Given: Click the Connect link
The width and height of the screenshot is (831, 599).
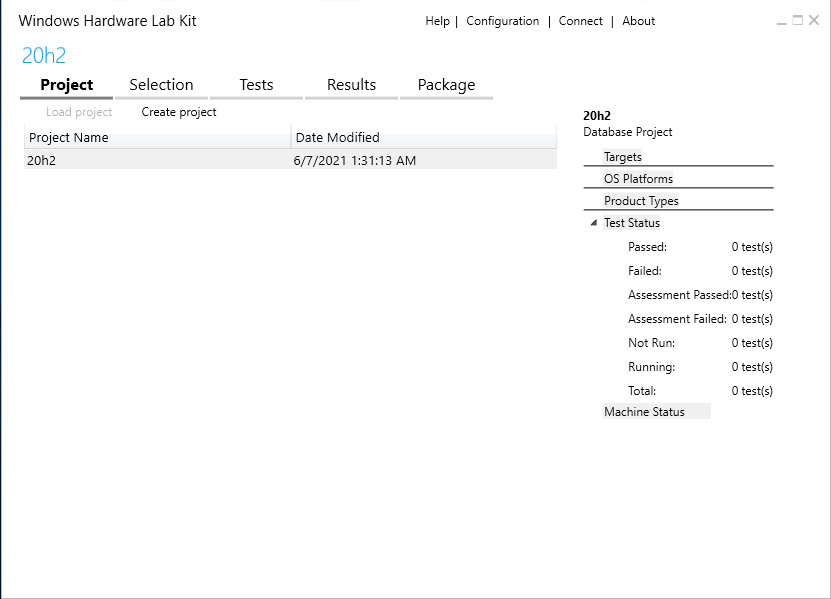Looking at the screenshot, I should tap(580, 21).
